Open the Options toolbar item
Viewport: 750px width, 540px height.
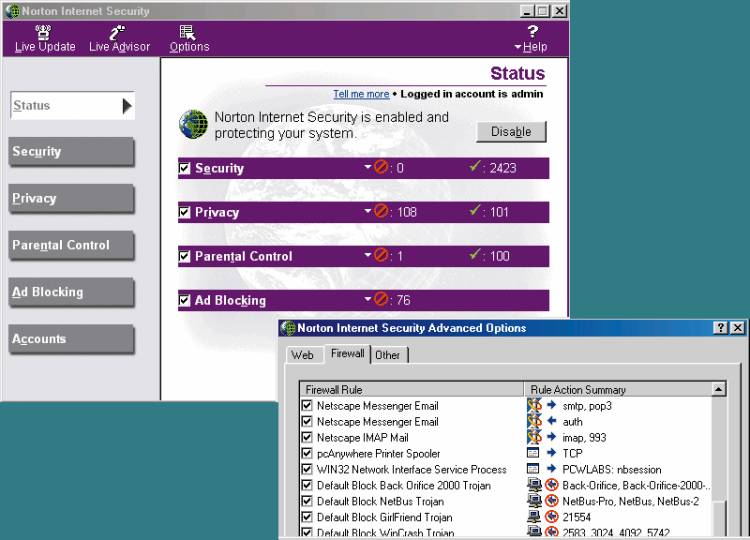(x=189, y=38)
